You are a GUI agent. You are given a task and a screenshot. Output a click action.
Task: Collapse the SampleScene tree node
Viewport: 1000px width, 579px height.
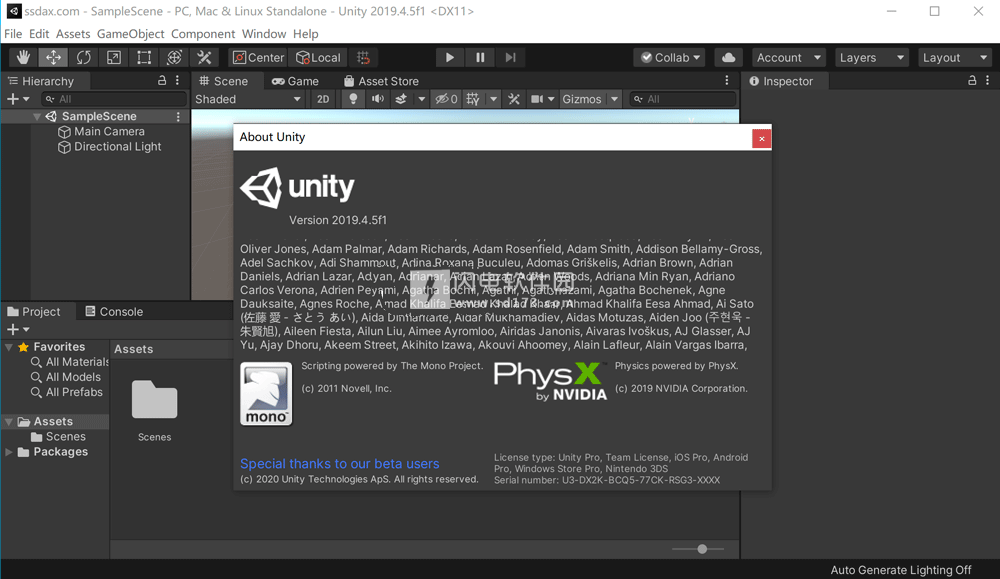click(x=36, y=117)
